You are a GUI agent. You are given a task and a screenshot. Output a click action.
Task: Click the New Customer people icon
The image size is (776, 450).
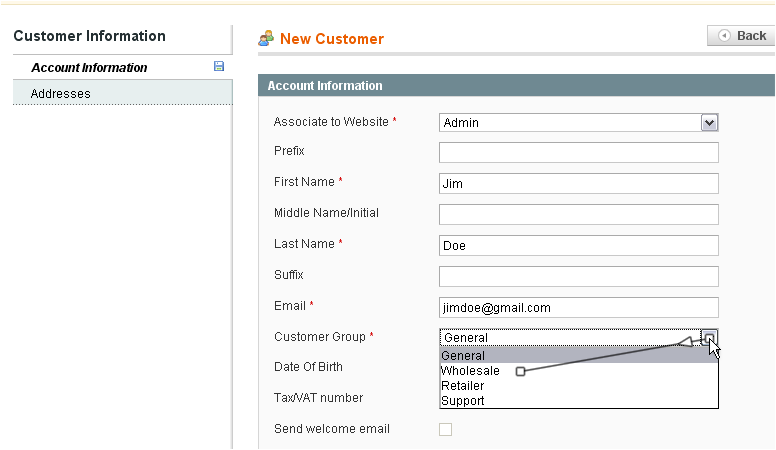click(266, 38)
